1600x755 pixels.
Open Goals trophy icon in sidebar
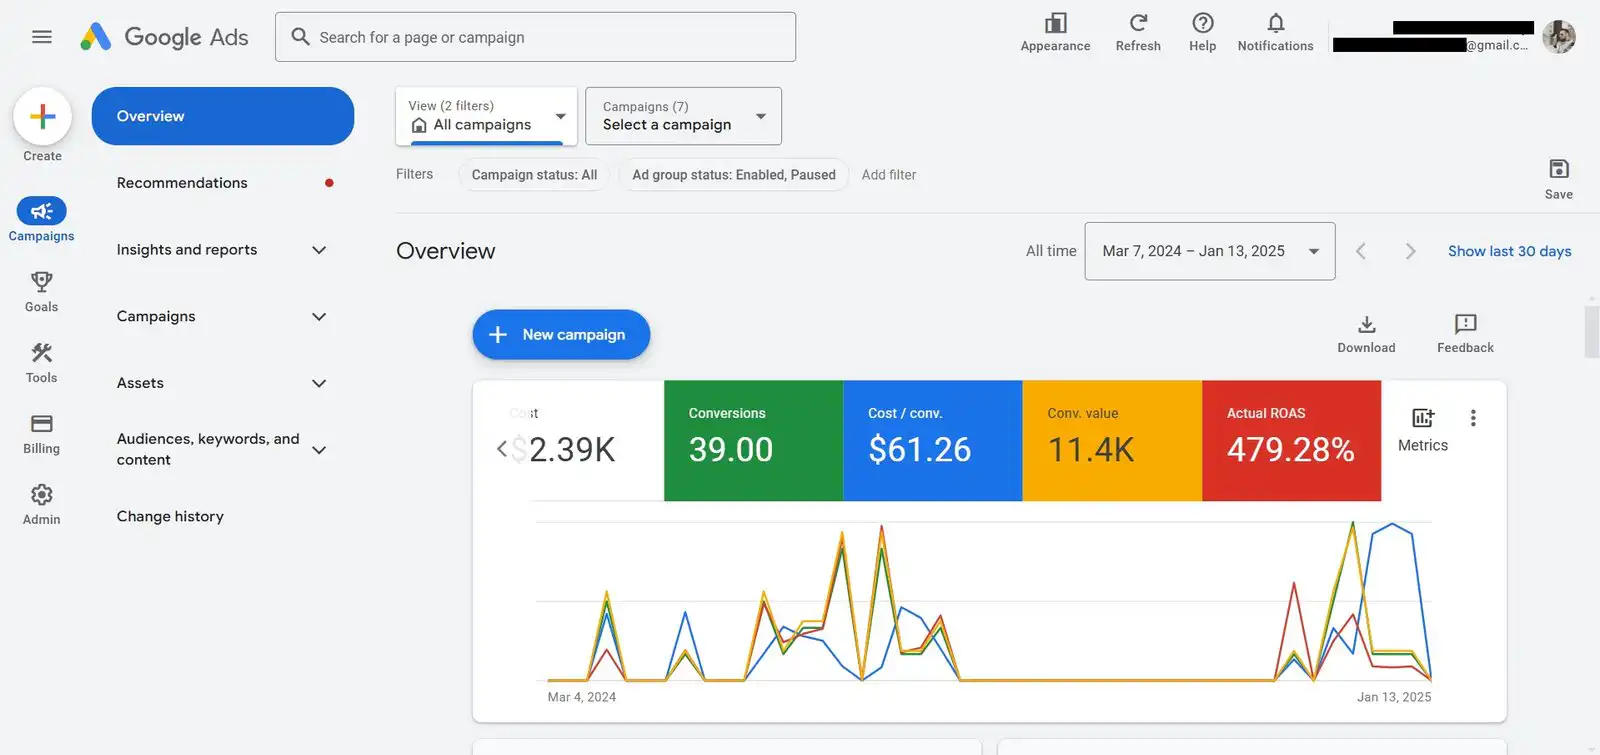[41, 282]
